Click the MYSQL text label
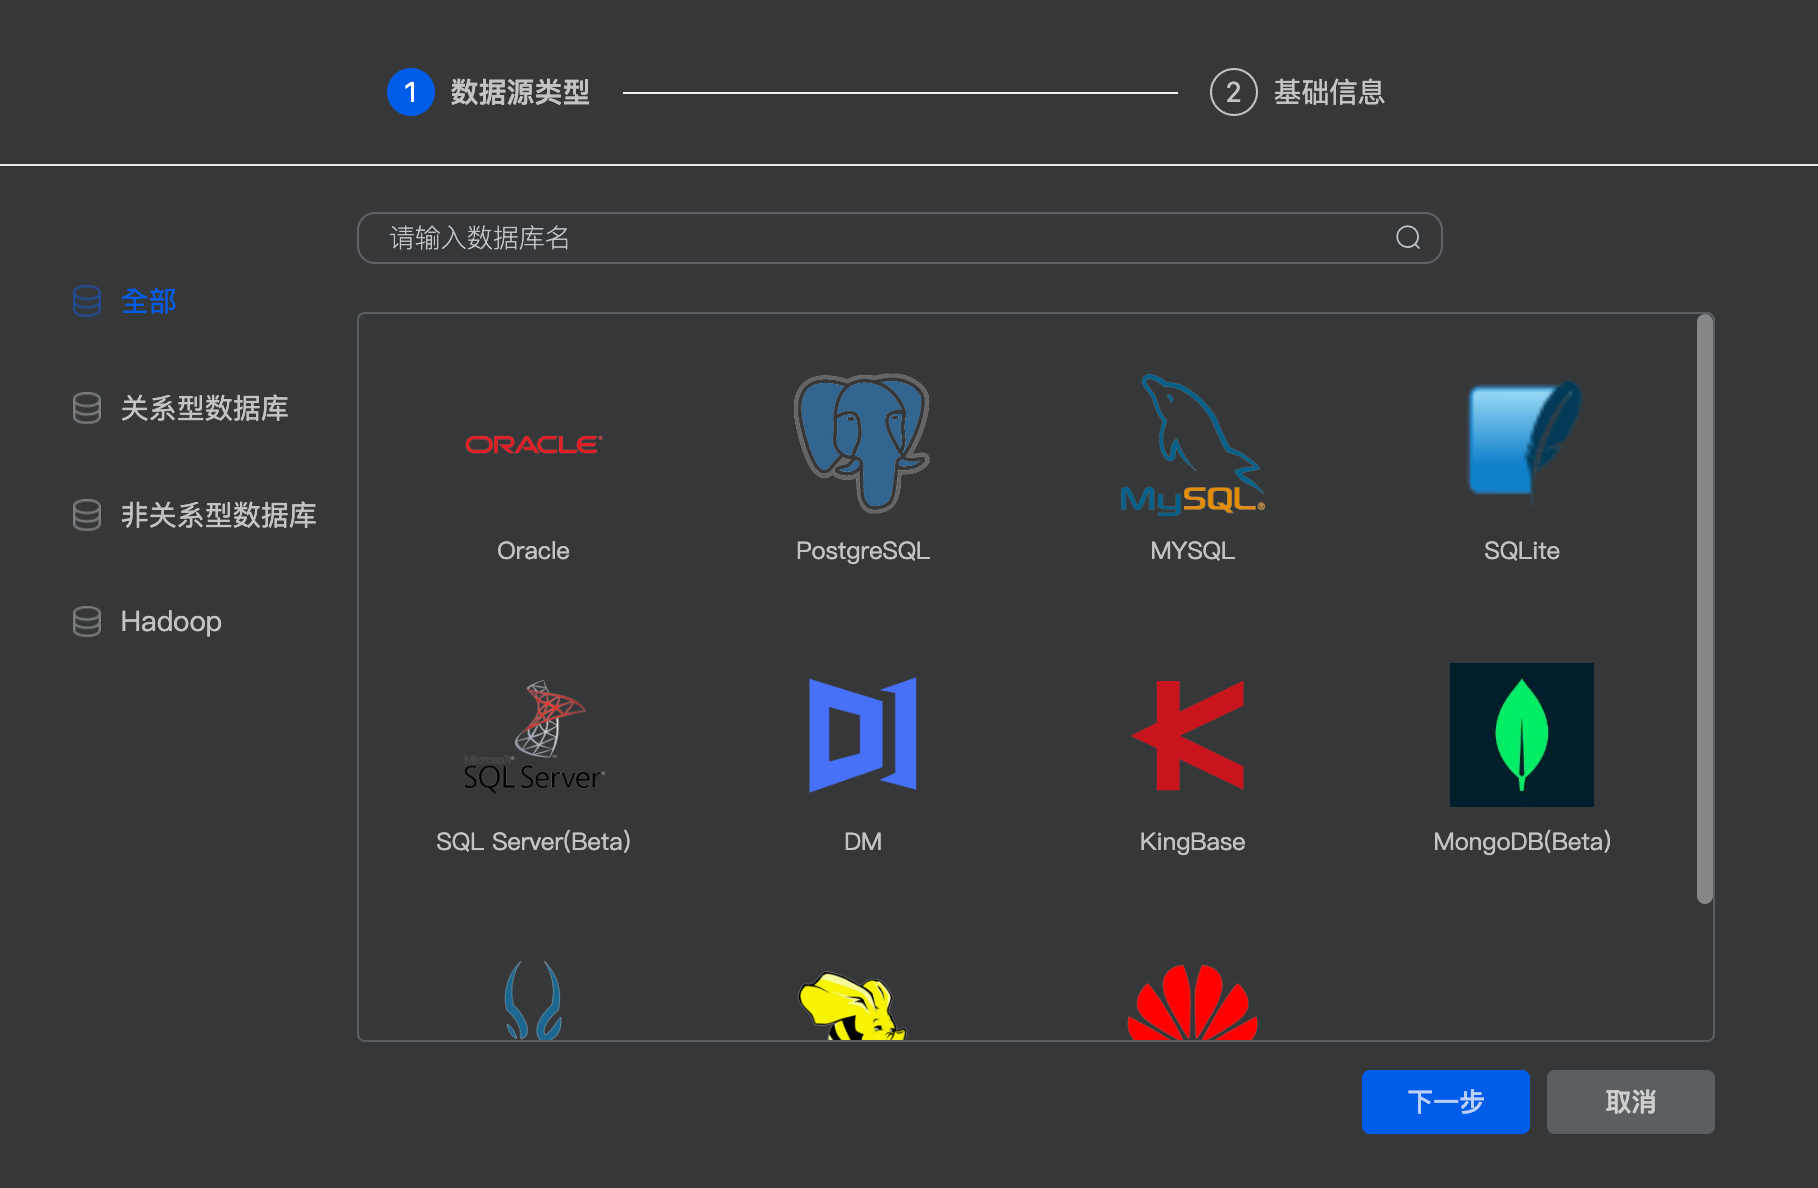 tap(1192, 551)
